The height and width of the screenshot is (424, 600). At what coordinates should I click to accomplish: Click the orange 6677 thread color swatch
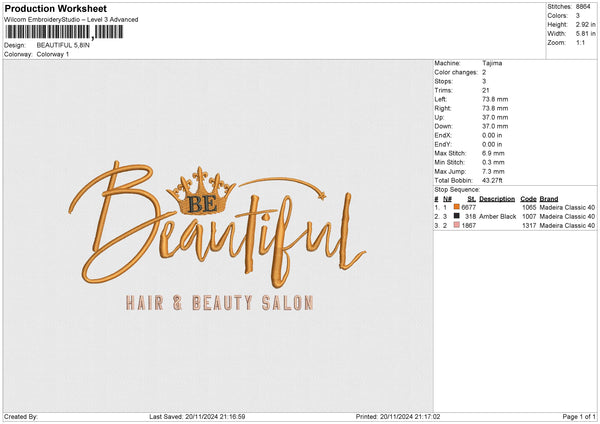[457, 207]
